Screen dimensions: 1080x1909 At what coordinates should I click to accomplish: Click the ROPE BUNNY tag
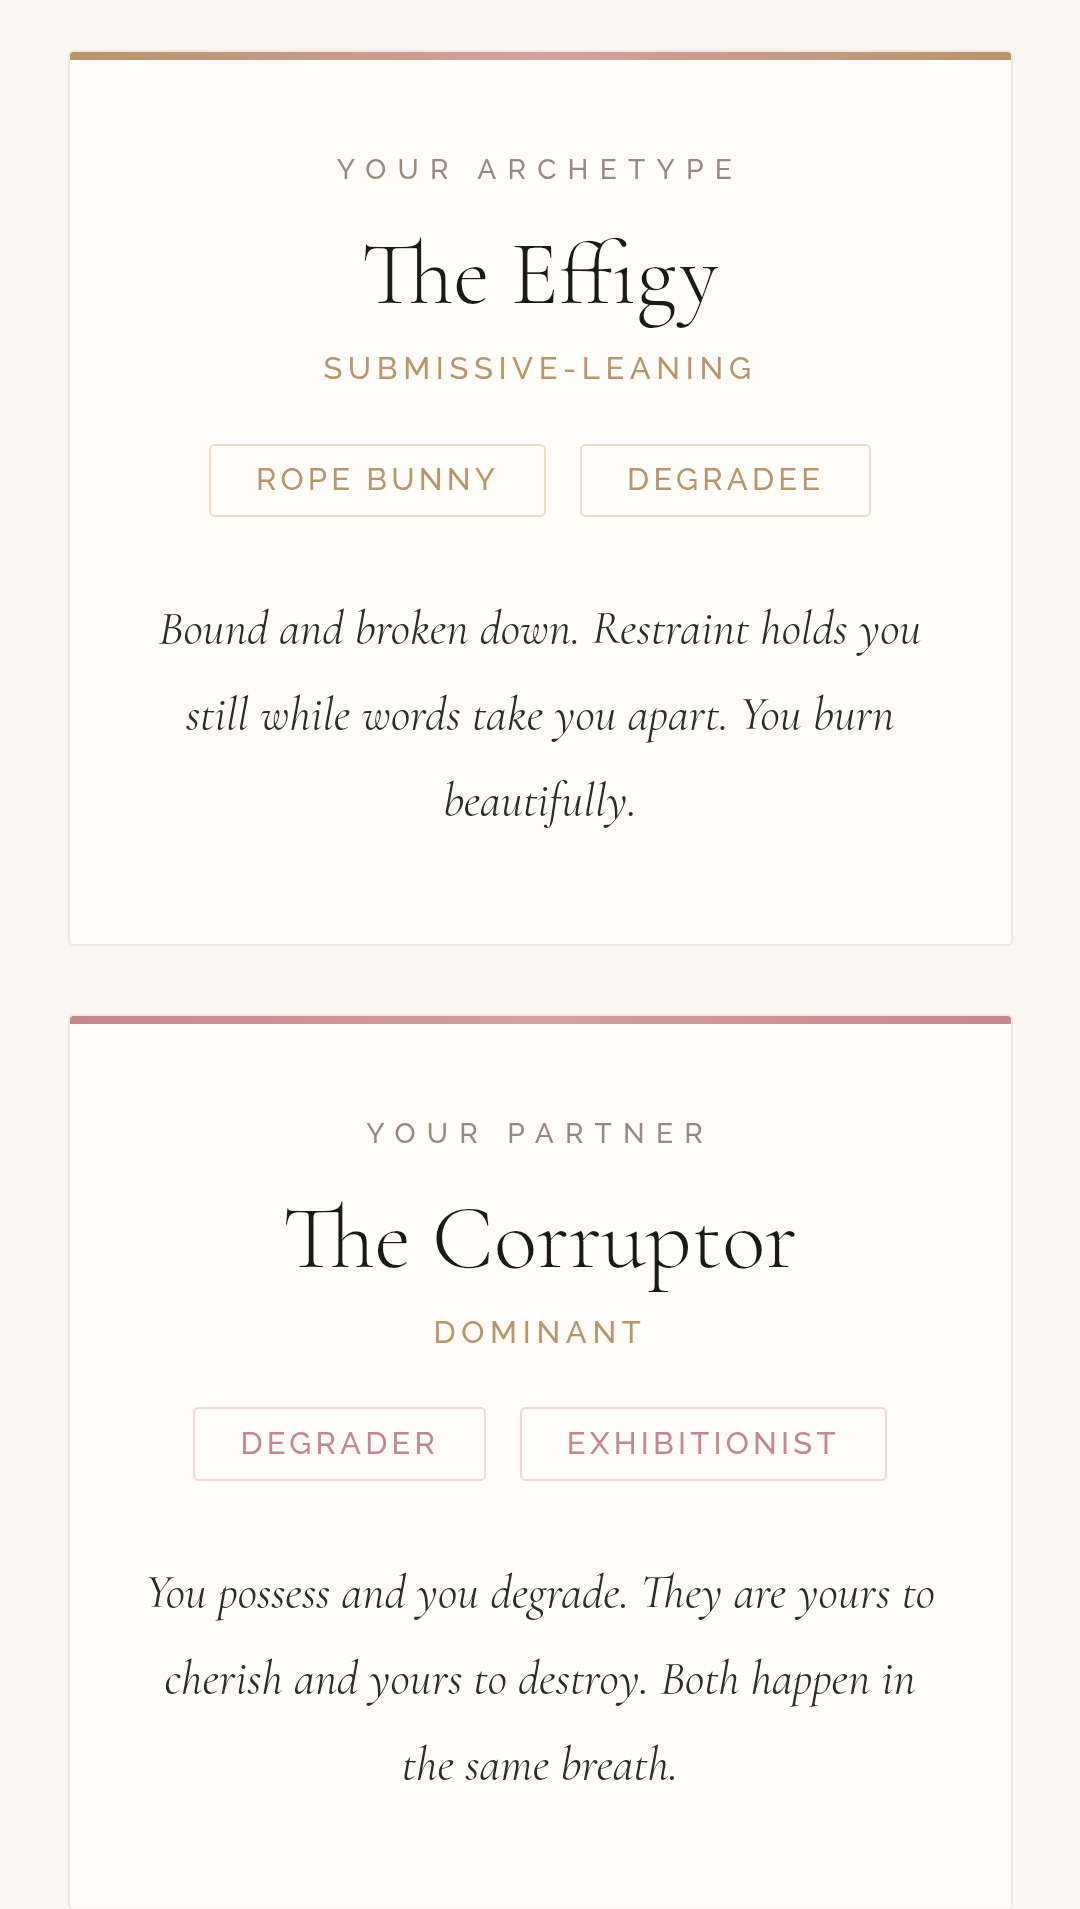click(x=377, y=480)
